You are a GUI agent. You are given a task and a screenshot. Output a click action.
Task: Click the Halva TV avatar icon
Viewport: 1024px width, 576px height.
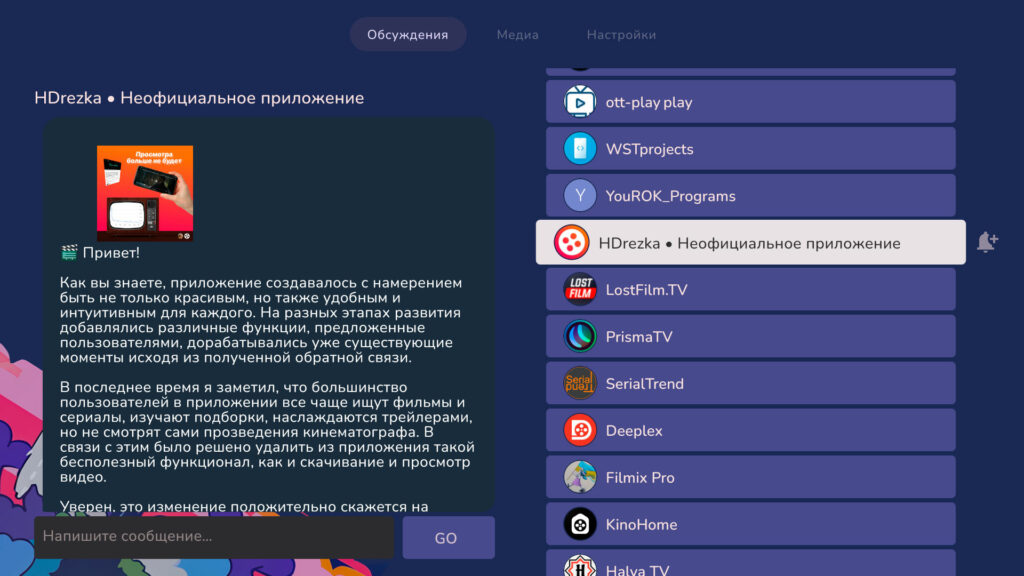pyautogui.click(x=580, y=566)
